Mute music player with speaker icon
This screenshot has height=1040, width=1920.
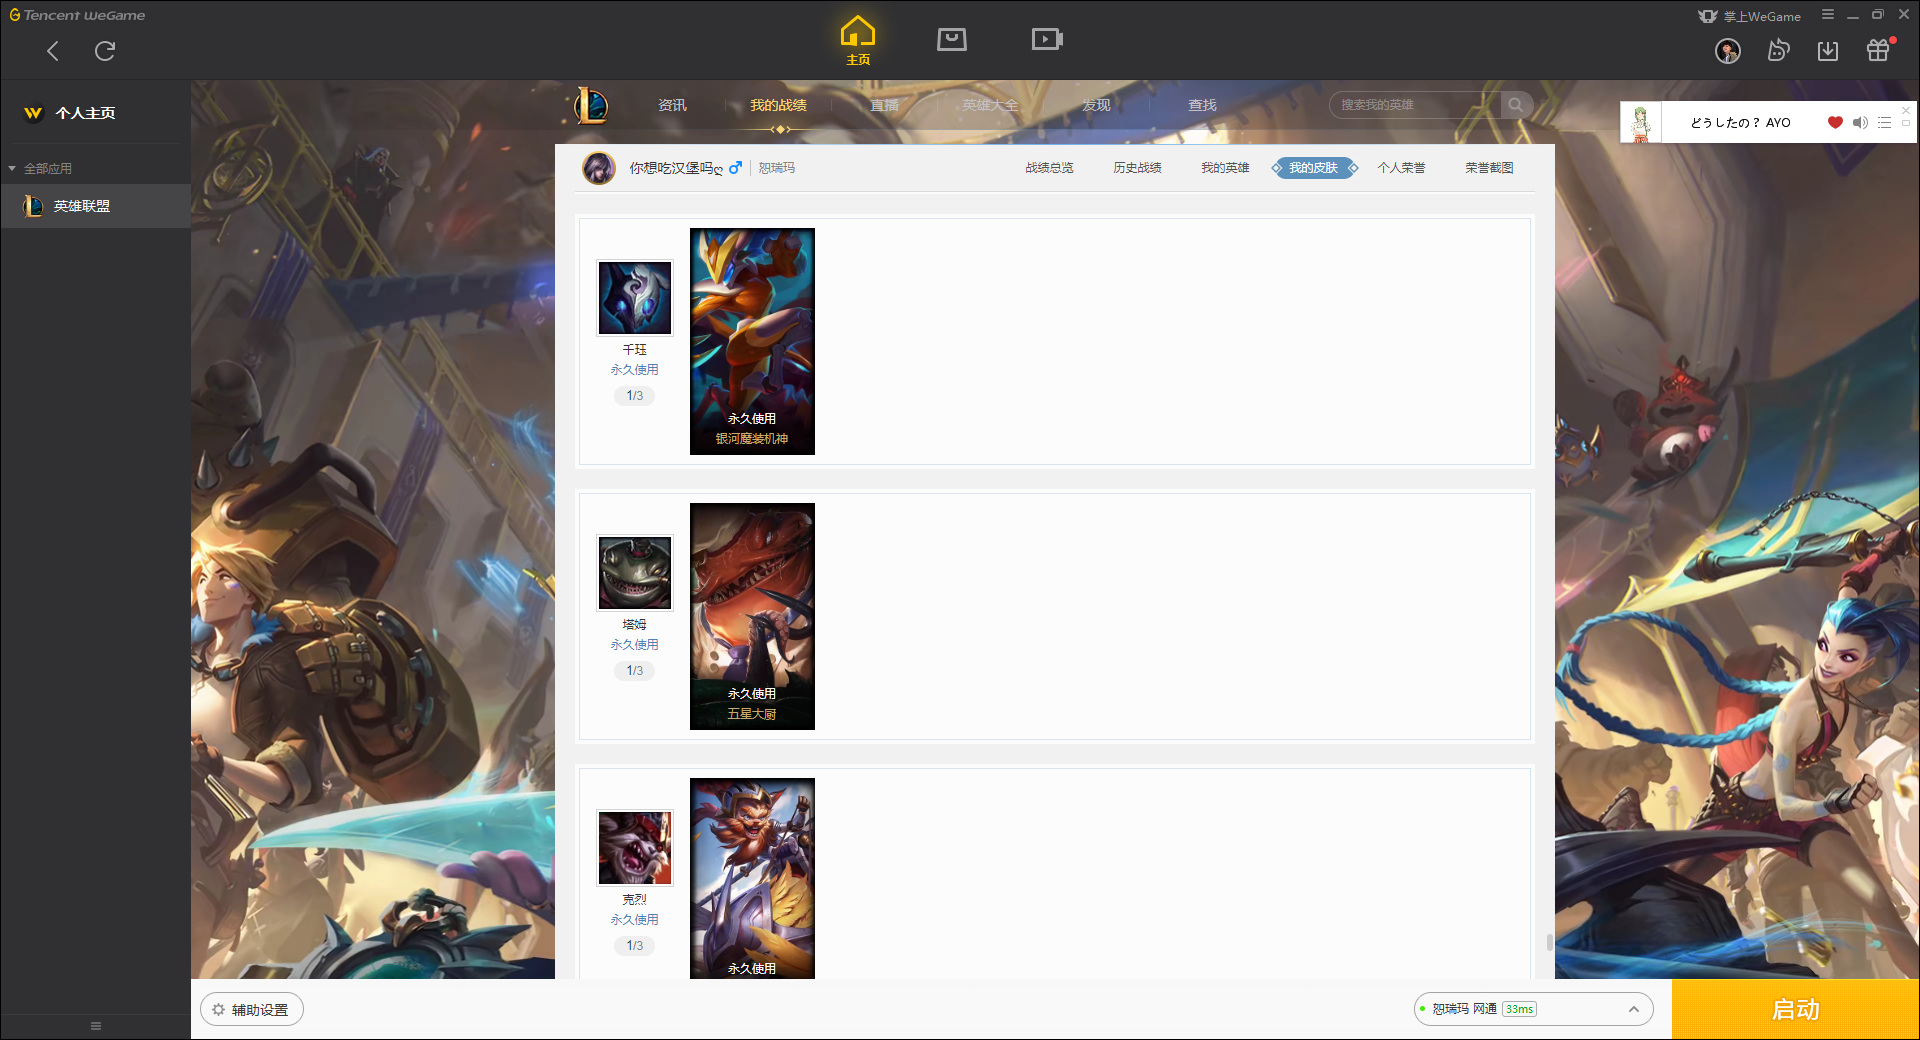pos(1860,123)
